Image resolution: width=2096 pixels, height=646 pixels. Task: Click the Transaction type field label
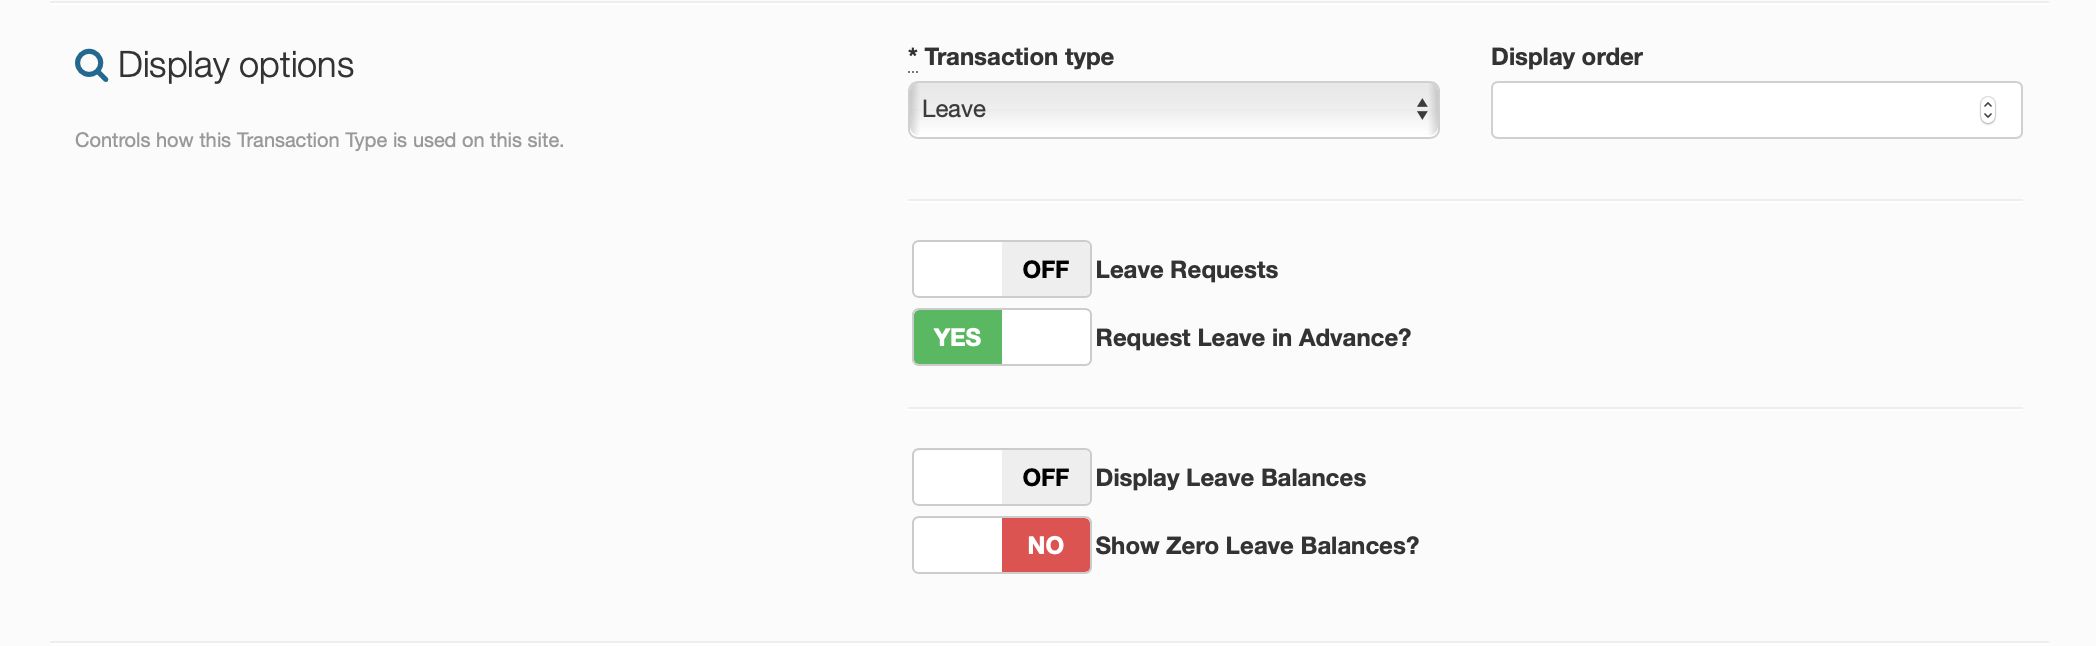tap(1018, 57)
